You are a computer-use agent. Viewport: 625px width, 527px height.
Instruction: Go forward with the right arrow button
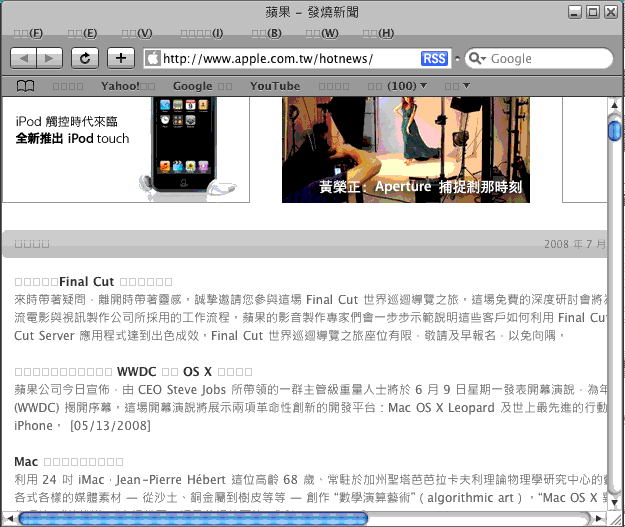click(x=49, y=59)
